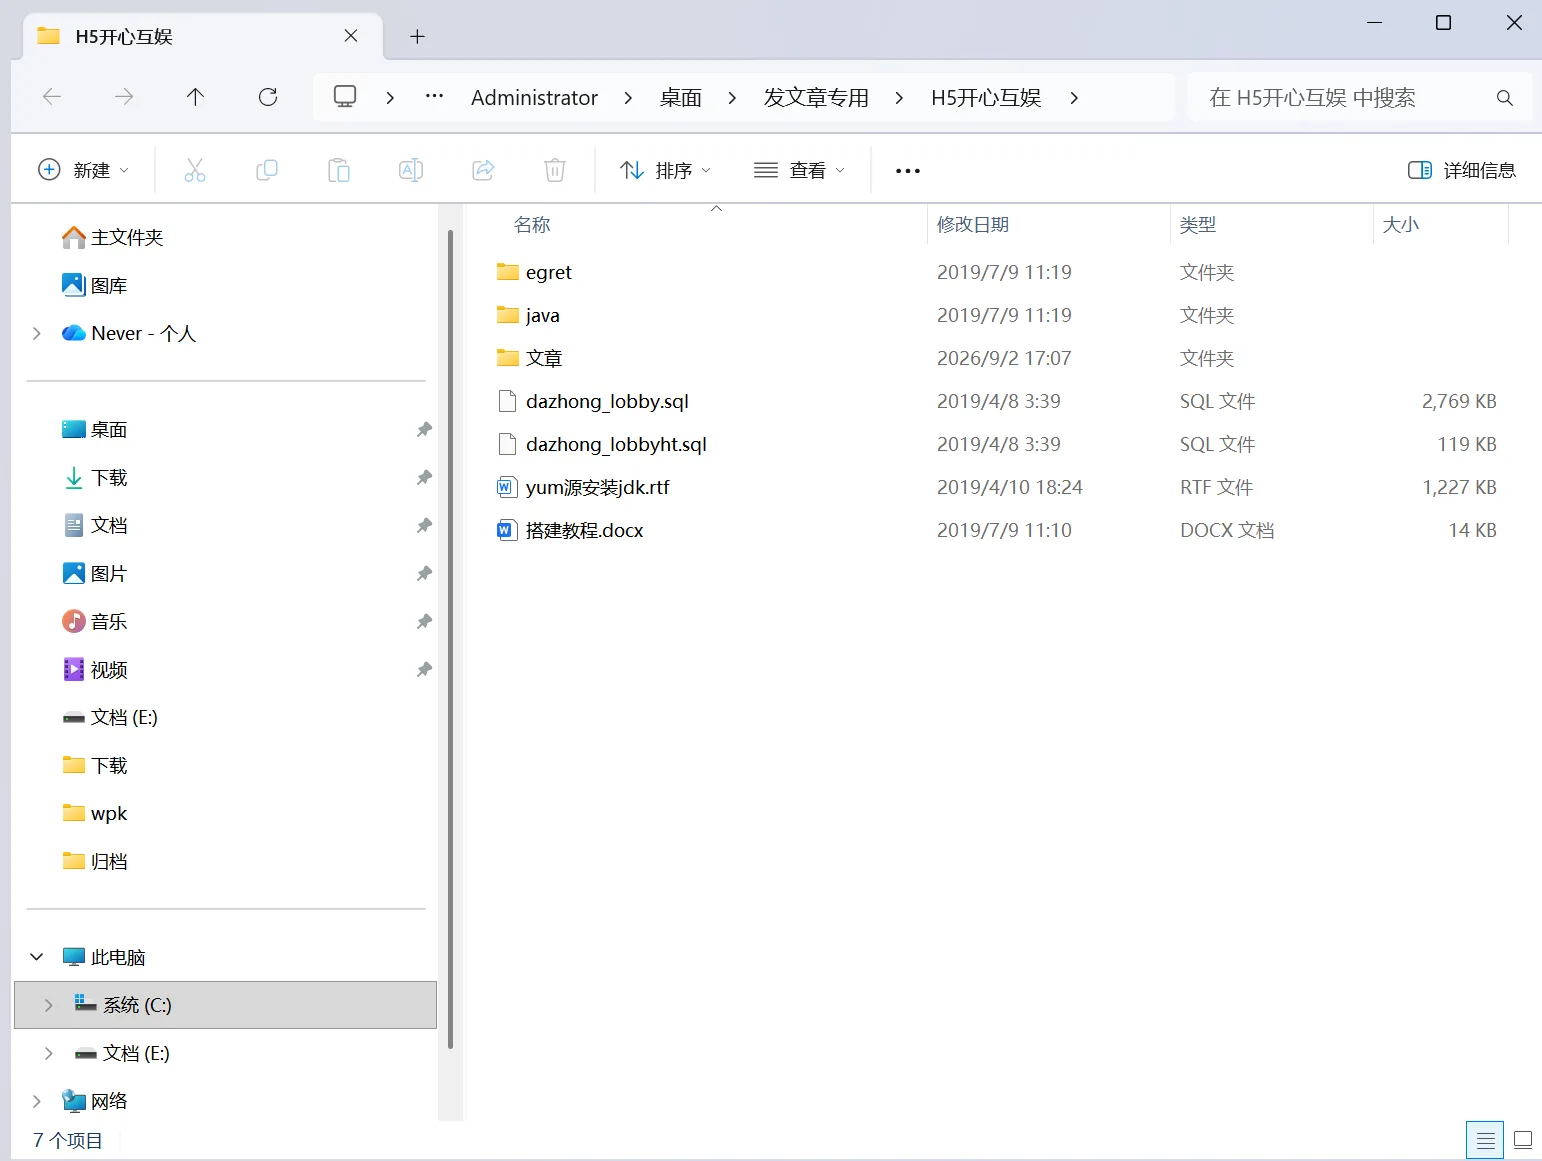Select the egret folder
The height and width of the screenshot is (1161, 1542).
click(x=534, y=272)
